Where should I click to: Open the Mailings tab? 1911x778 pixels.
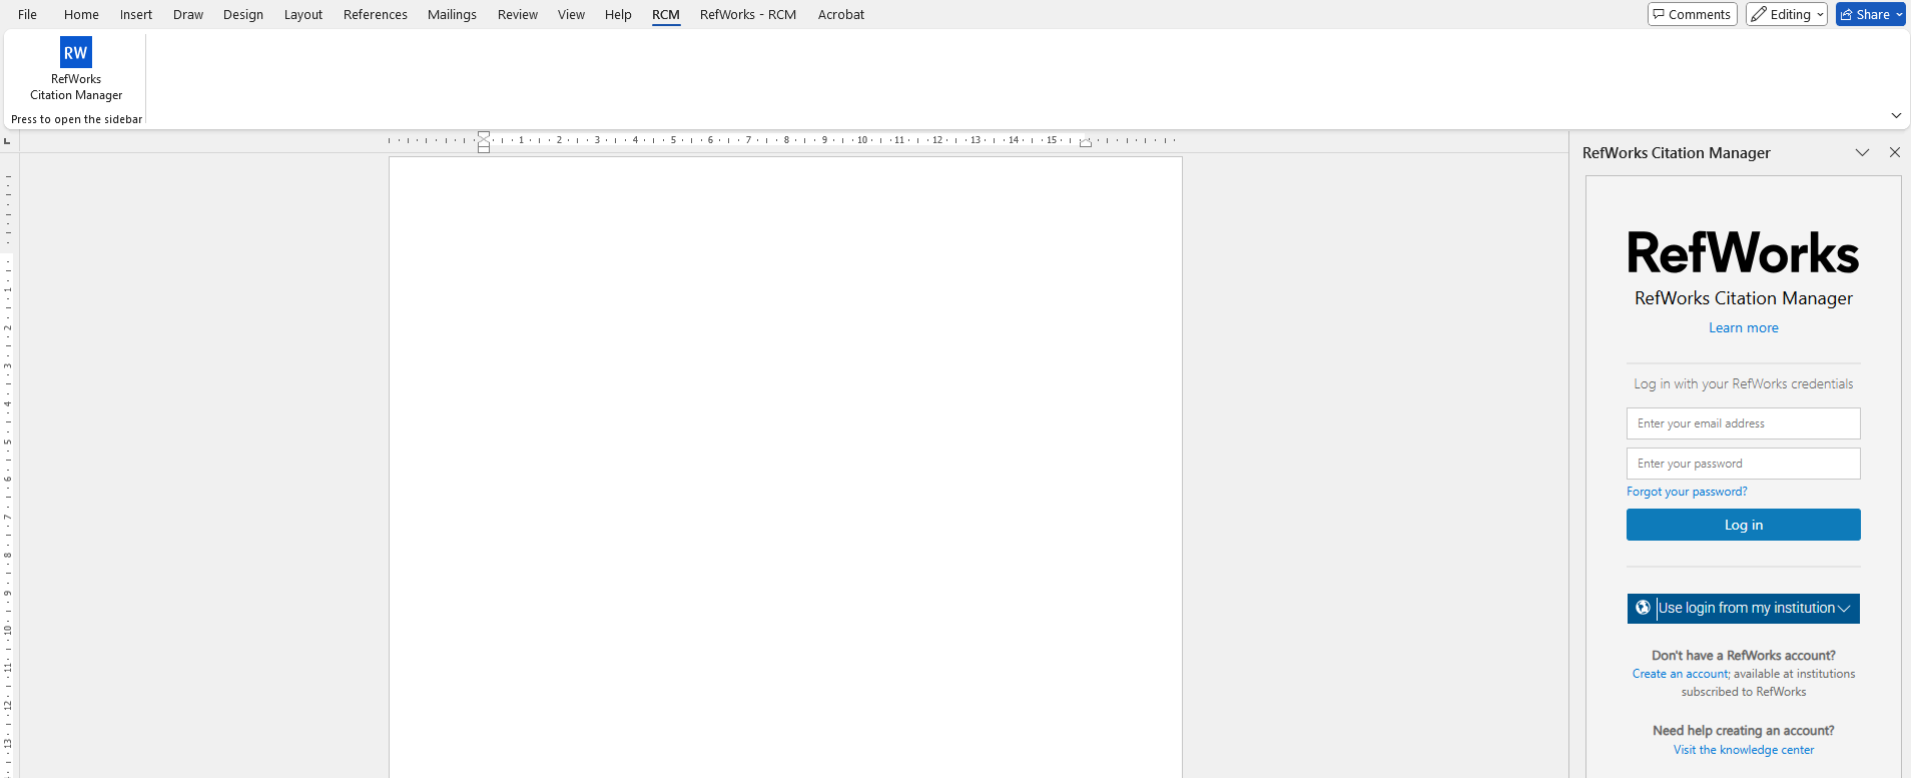(x=452, y=14)
